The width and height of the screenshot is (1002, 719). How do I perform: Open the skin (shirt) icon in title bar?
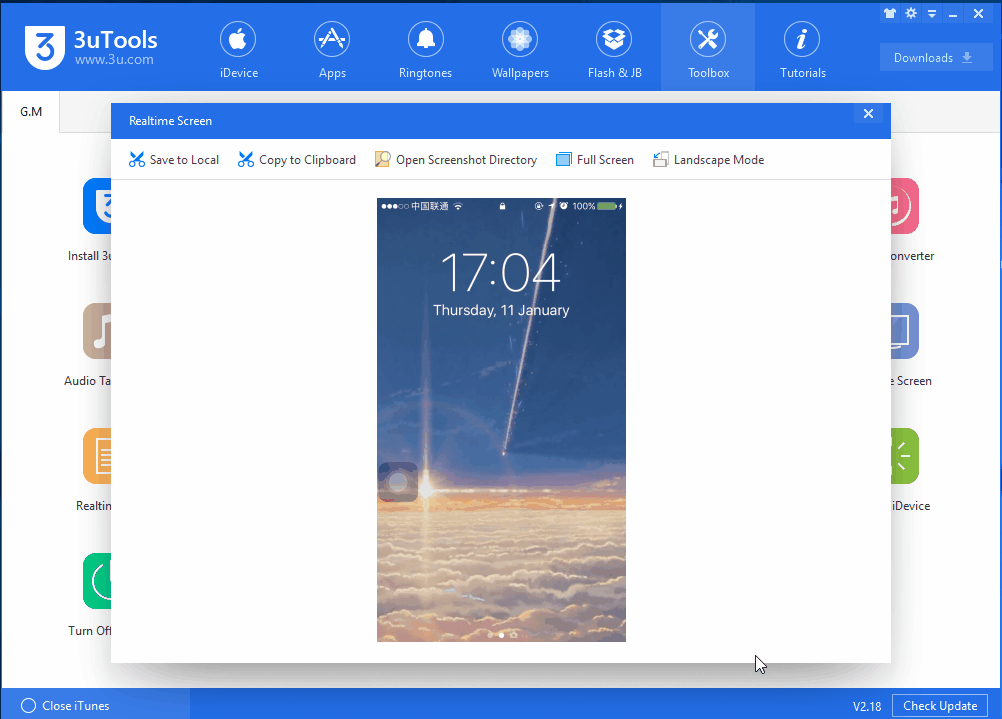point(890,13)
